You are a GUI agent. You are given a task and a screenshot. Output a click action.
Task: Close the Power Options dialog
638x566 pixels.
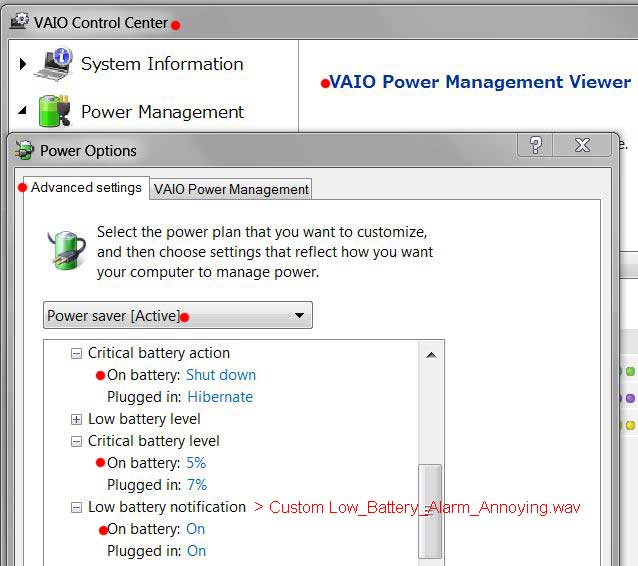(x=582, y=145)
